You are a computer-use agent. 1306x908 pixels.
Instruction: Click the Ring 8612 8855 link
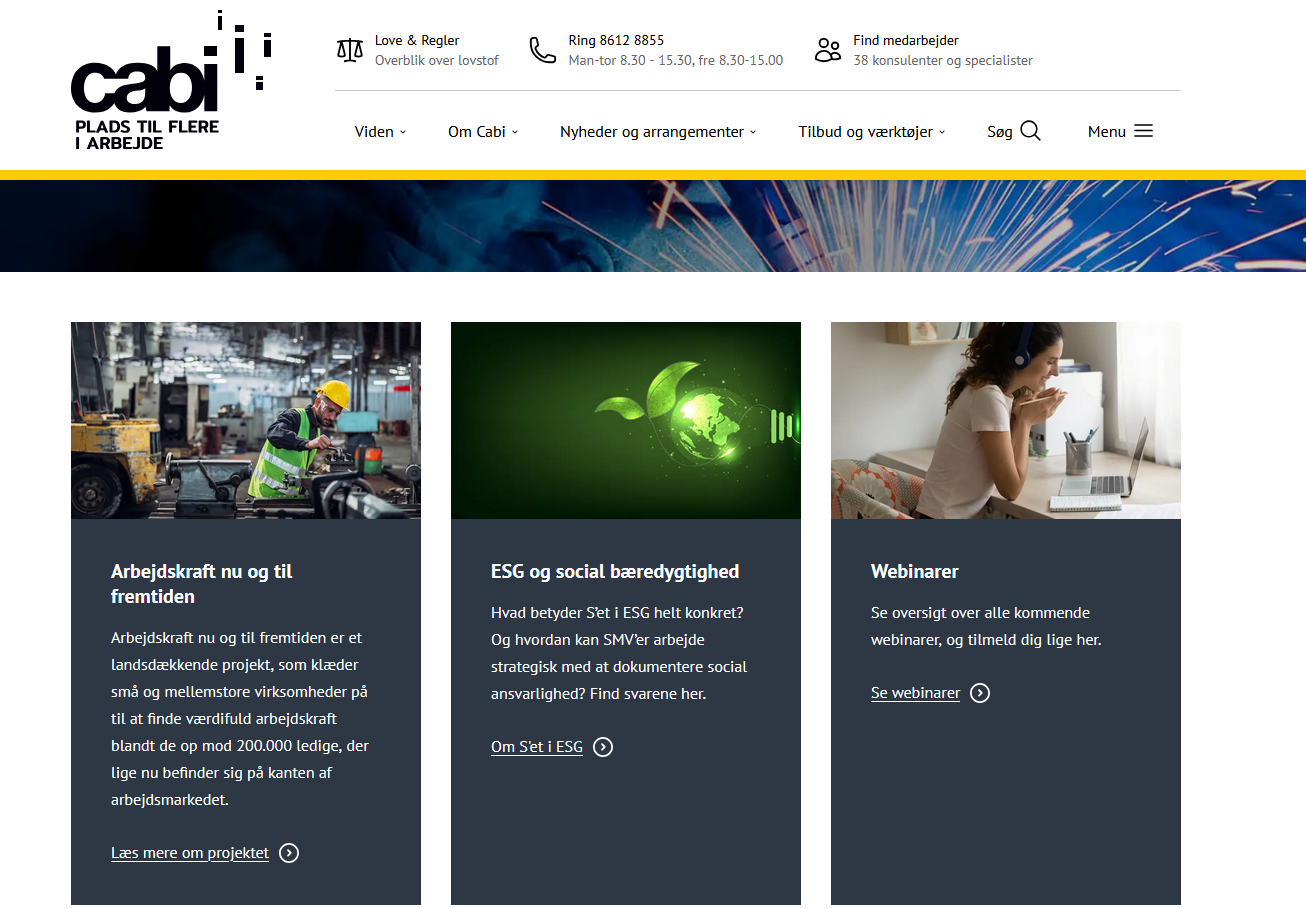coord(616,41)
